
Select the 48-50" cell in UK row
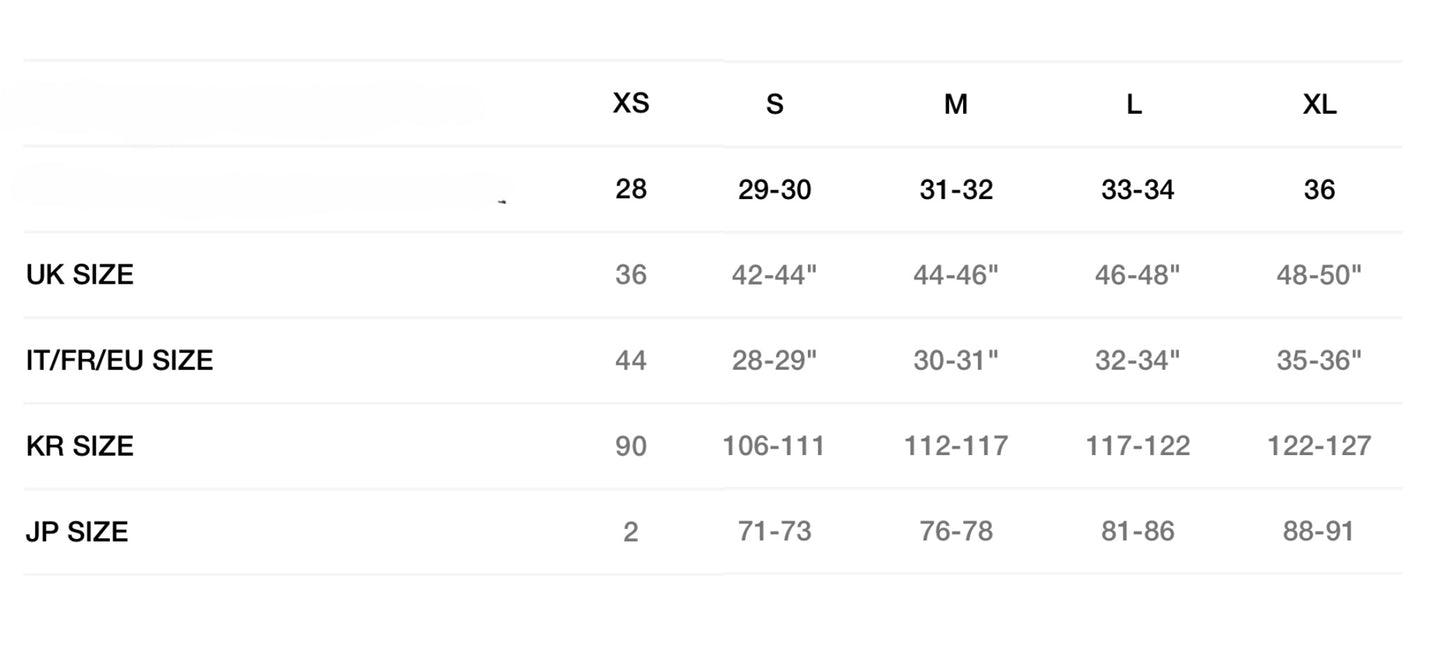click(x=1319, y=275)
